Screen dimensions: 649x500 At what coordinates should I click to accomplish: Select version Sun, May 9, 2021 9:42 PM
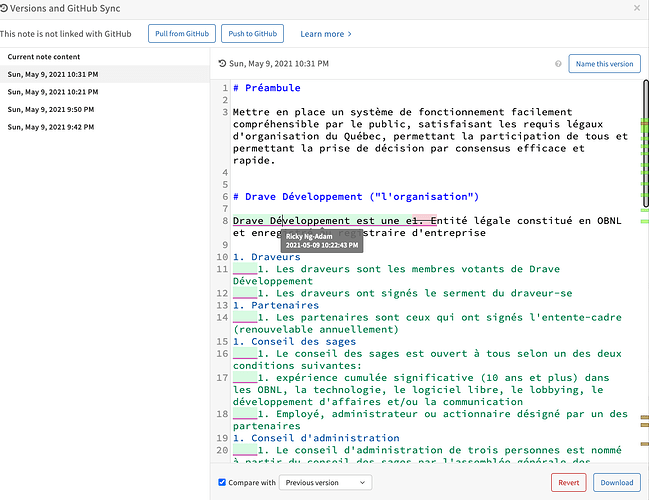click(104, 127)
